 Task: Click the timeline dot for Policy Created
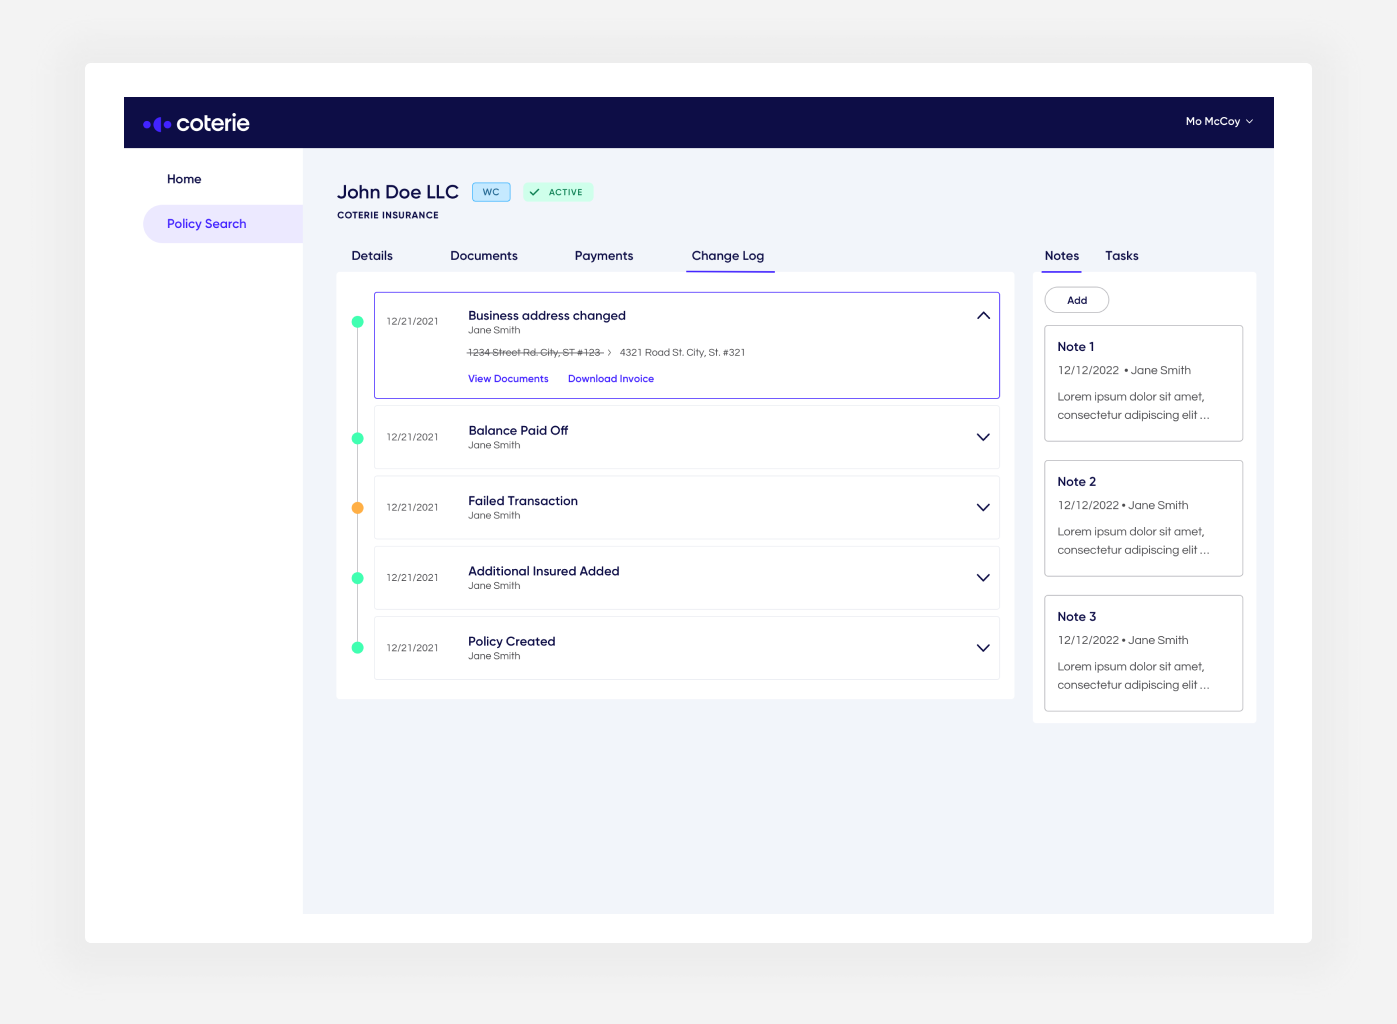pyautogui.click(x=357, y=648)
